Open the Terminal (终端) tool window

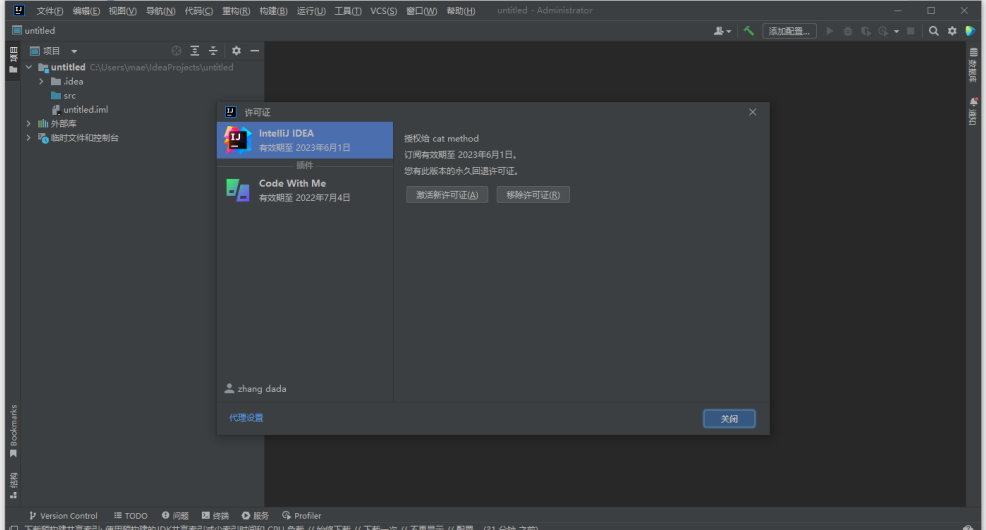215,516
